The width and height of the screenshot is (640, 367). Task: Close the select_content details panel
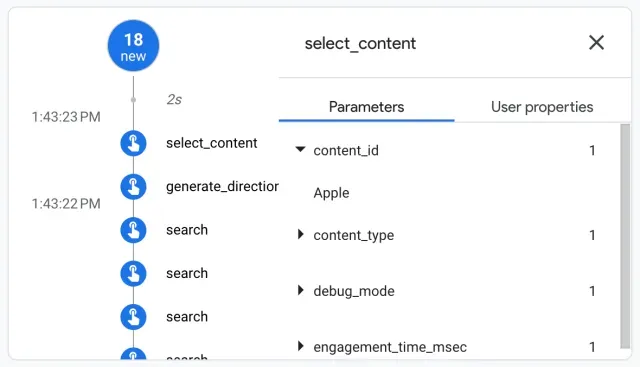click(x=596, y=42)
